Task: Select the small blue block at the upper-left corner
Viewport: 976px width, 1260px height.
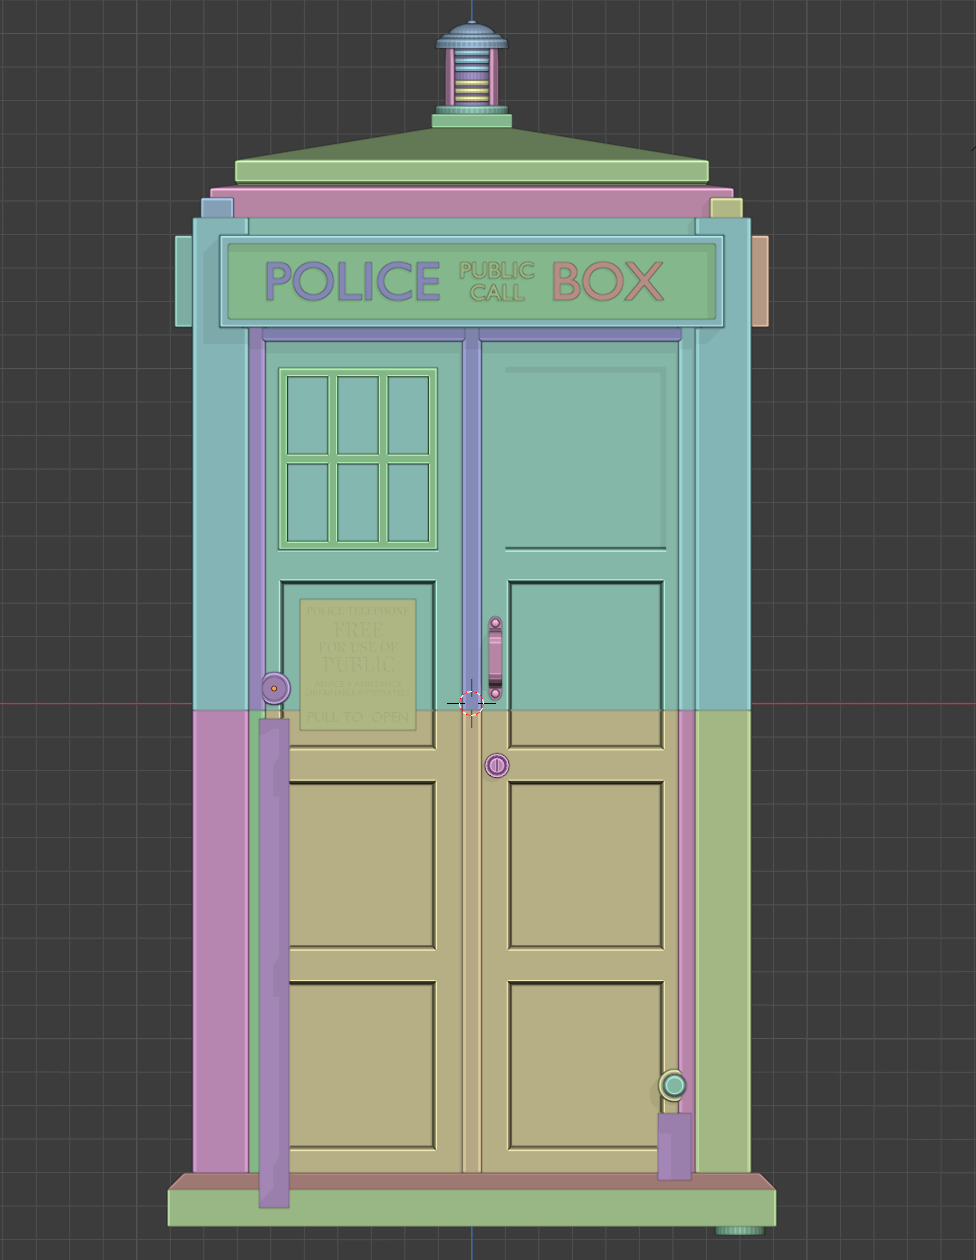Action: (217, 208)
